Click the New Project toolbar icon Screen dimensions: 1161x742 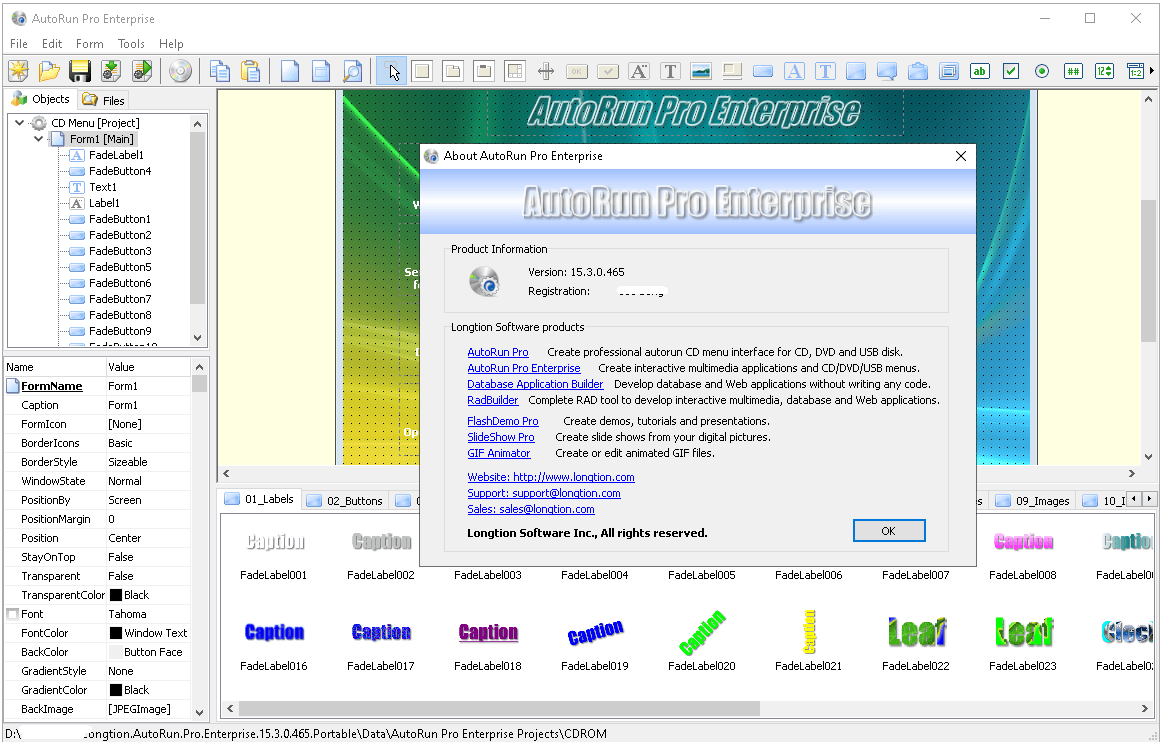point(19,71)
